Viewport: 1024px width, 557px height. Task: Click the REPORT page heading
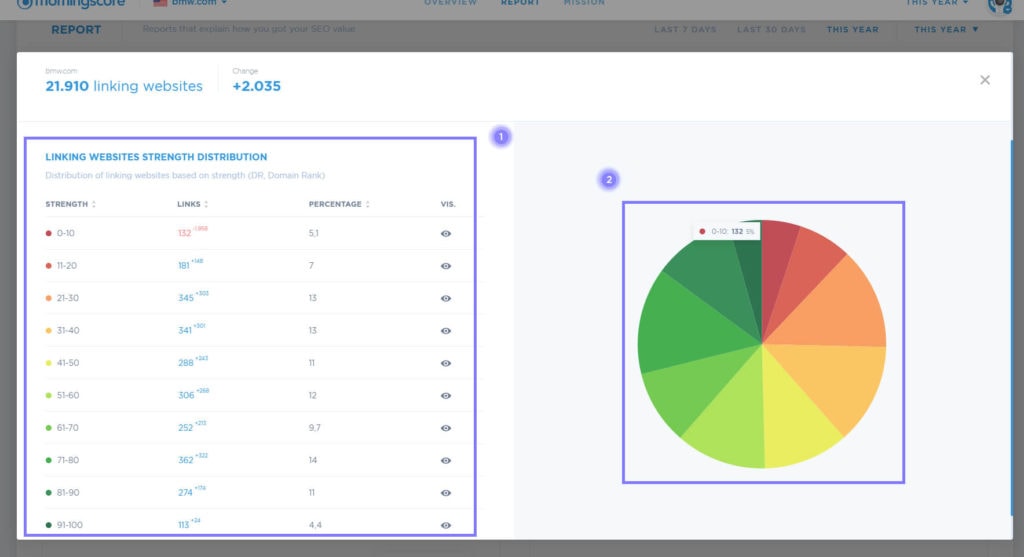[76, 30]
